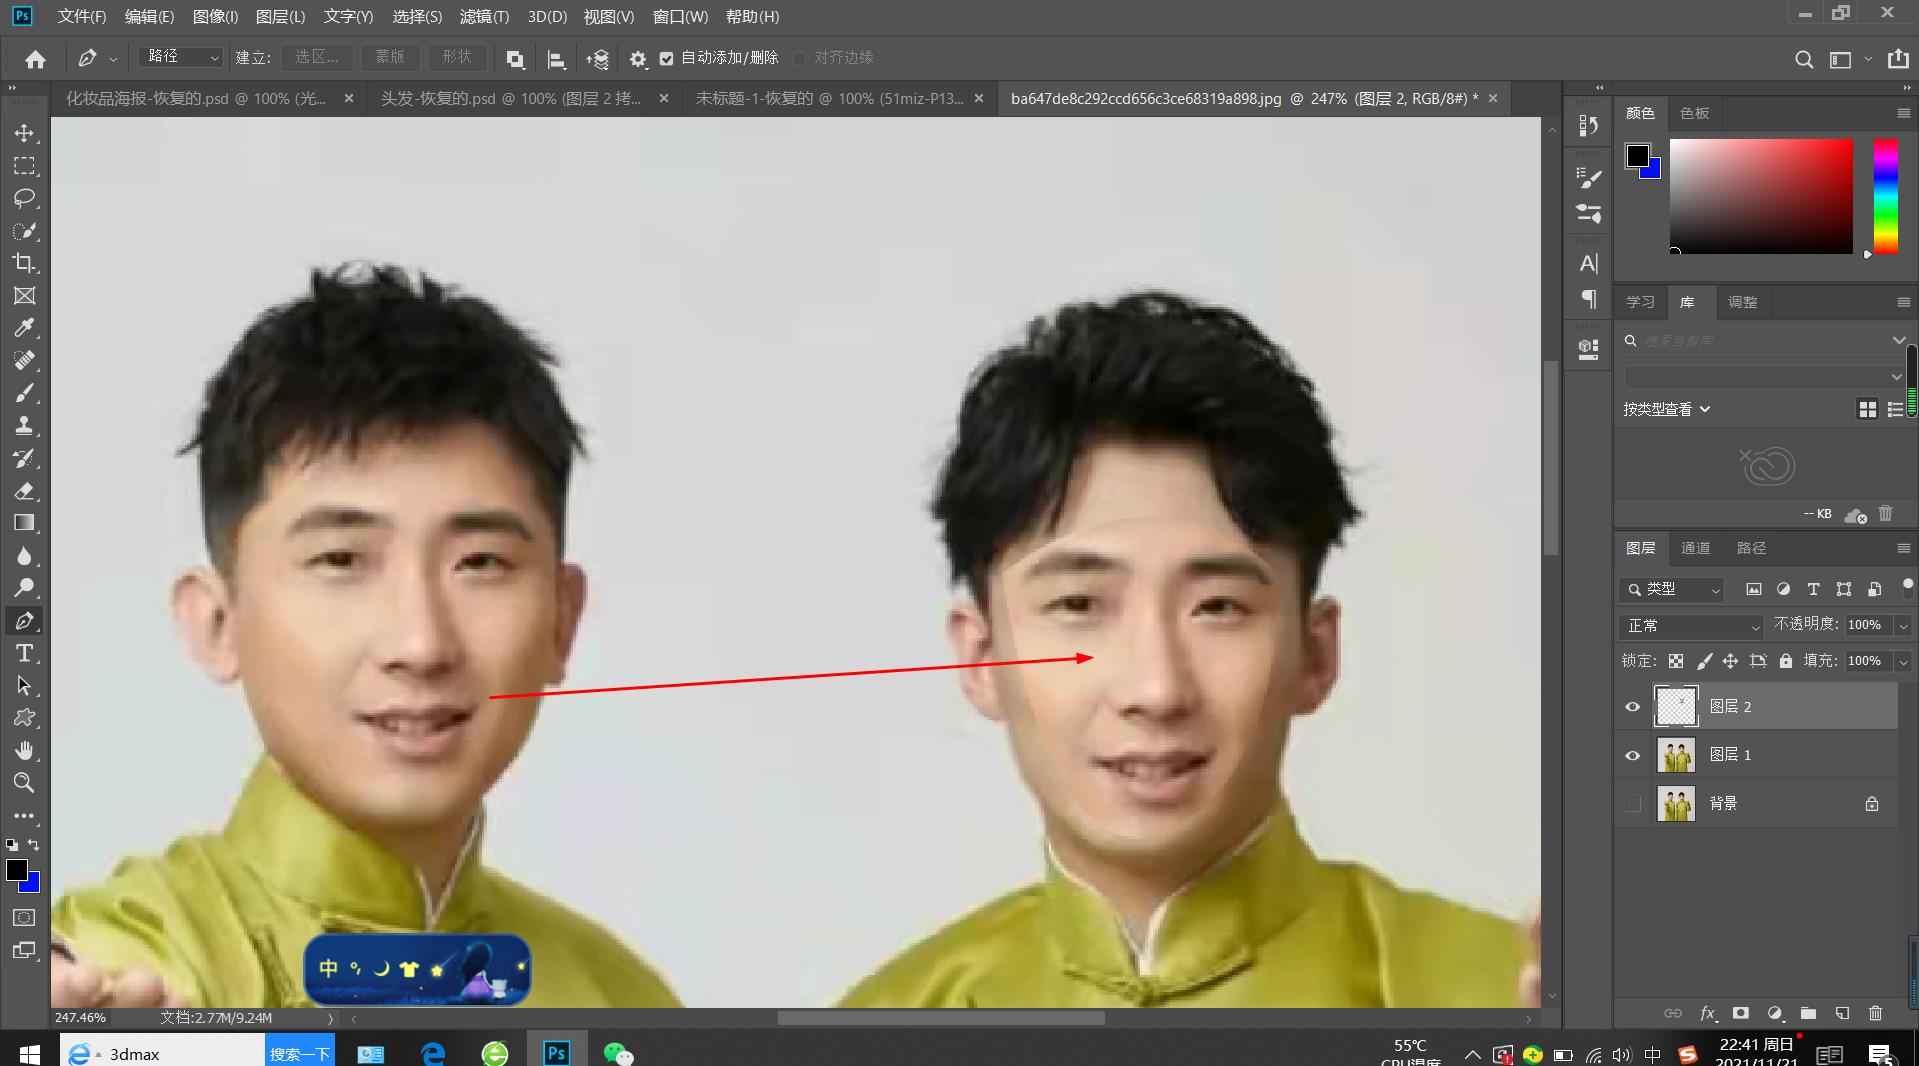The width and height of the screenshot is (1919, 1066).
Task: Open the 滤镜(T) menu
Action: [x=484, y=17]
